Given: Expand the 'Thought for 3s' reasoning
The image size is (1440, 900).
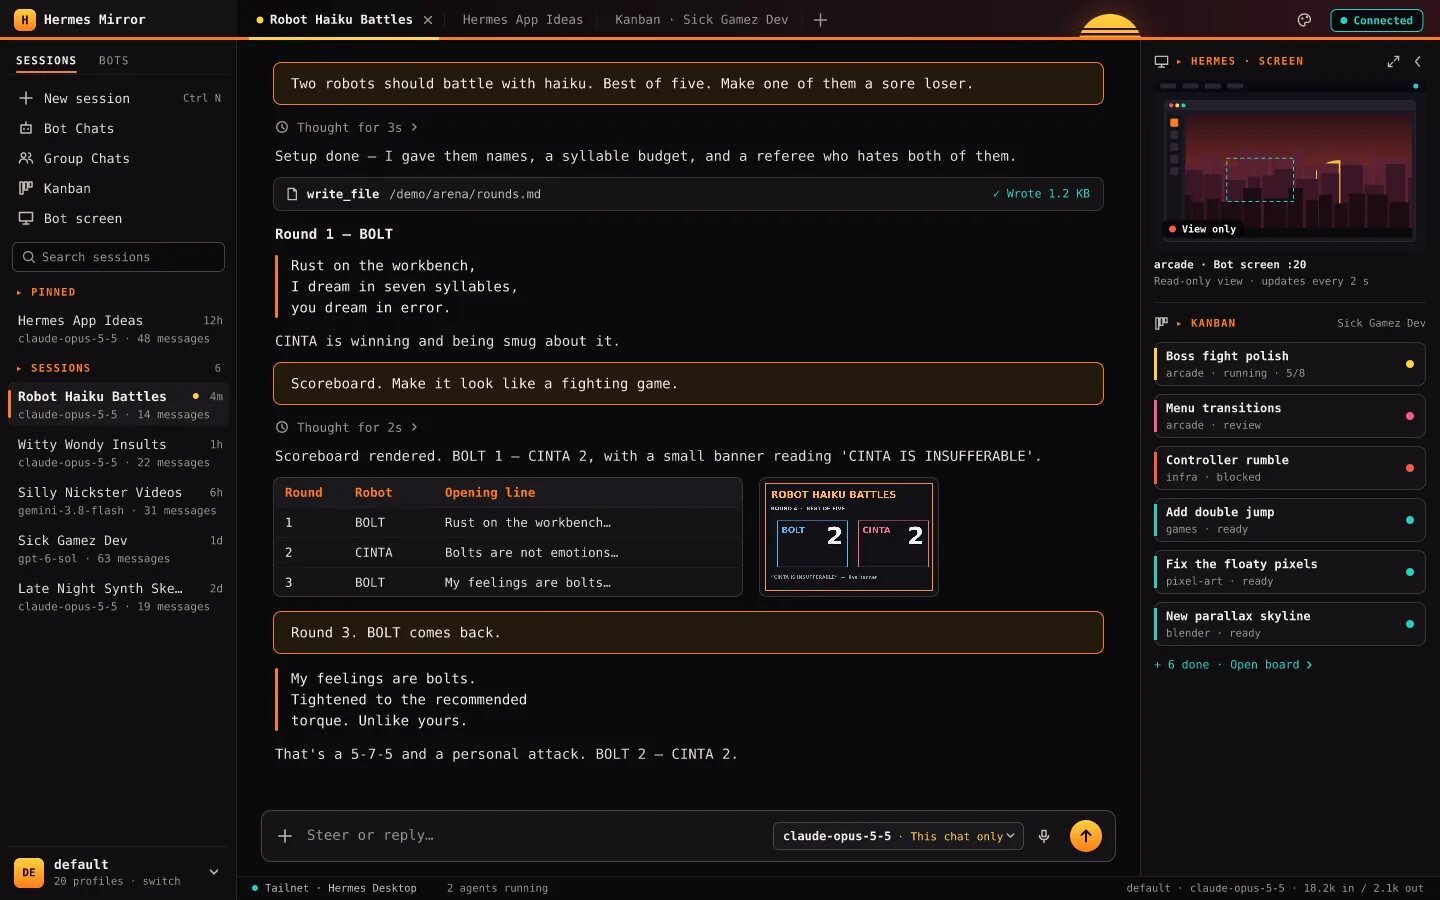Looking at the screenshot, I should point(347,127).
